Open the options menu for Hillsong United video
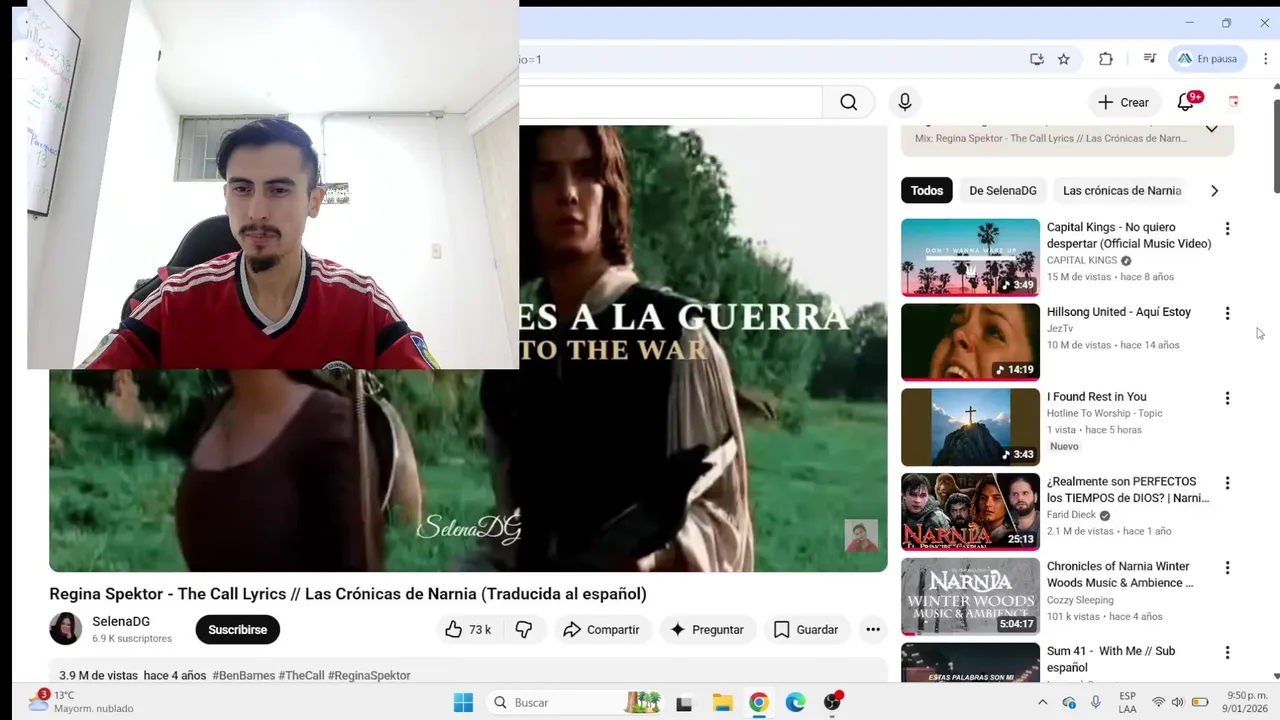 [1227, 314]
